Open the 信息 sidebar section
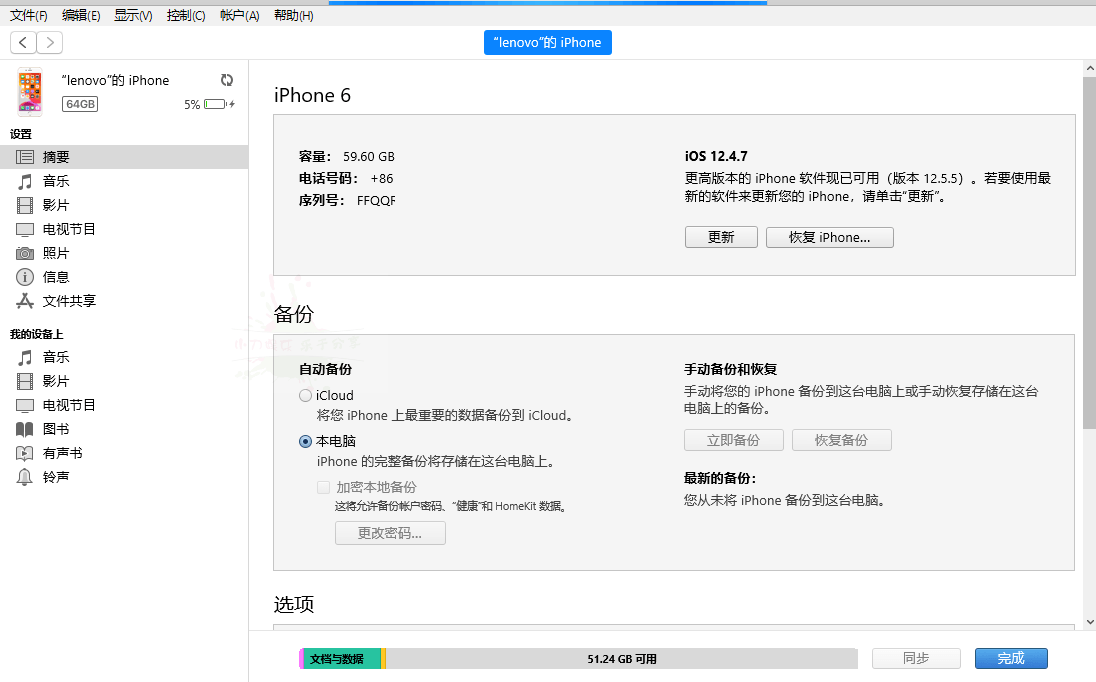 pos(55,277)
